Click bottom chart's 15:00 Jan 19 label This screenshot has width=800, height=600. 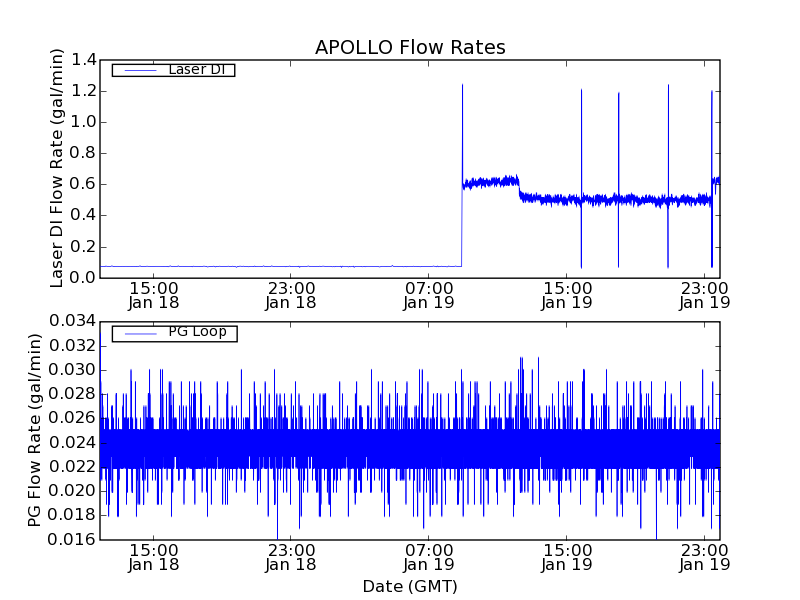tap(566, 558)
